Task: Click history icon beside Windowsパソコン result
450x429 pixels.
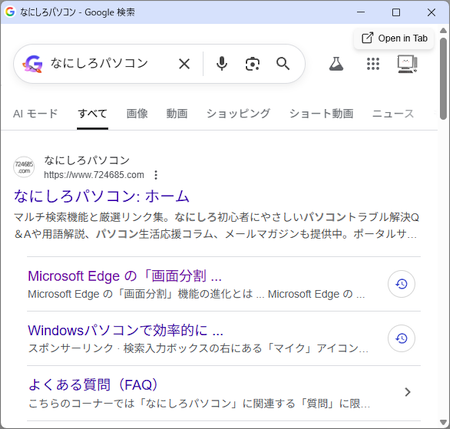Action: (401, 338)
